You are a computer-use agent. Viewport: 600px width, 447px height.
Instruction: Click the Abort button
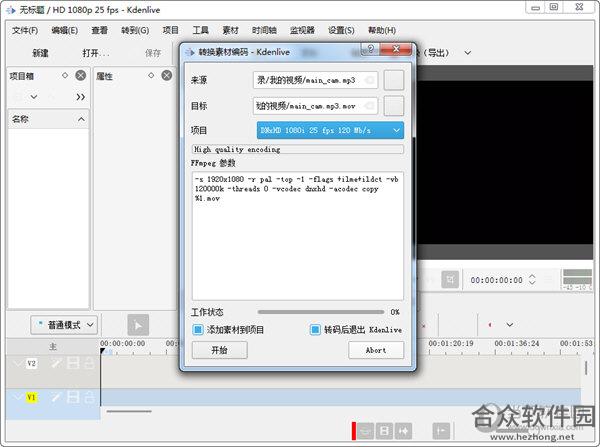[x=376, y=350]
